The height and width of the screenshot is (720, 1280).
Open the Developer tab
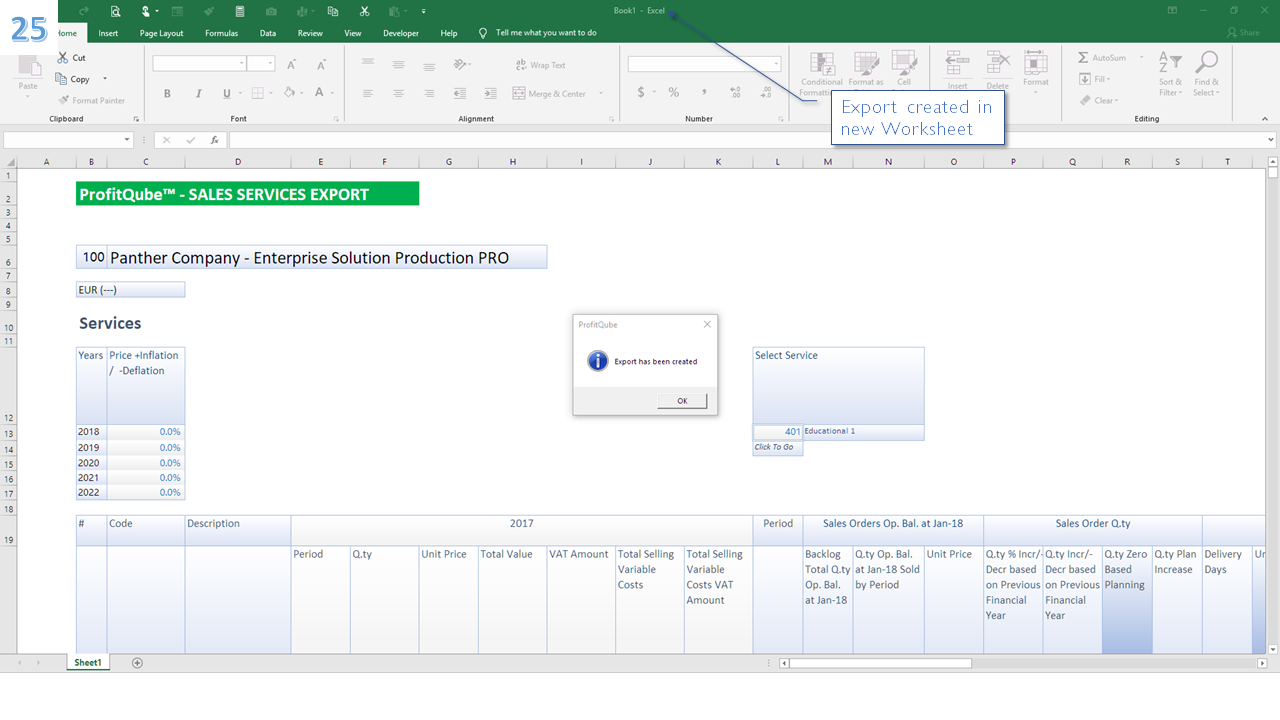tap(401, 33)
